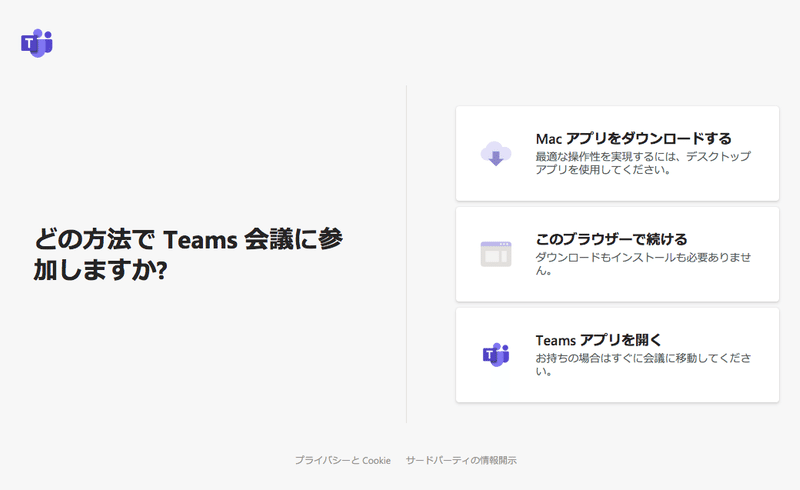Choose 'Teams アプリを開く' option
800x490 pixels.
pos(617,355)
